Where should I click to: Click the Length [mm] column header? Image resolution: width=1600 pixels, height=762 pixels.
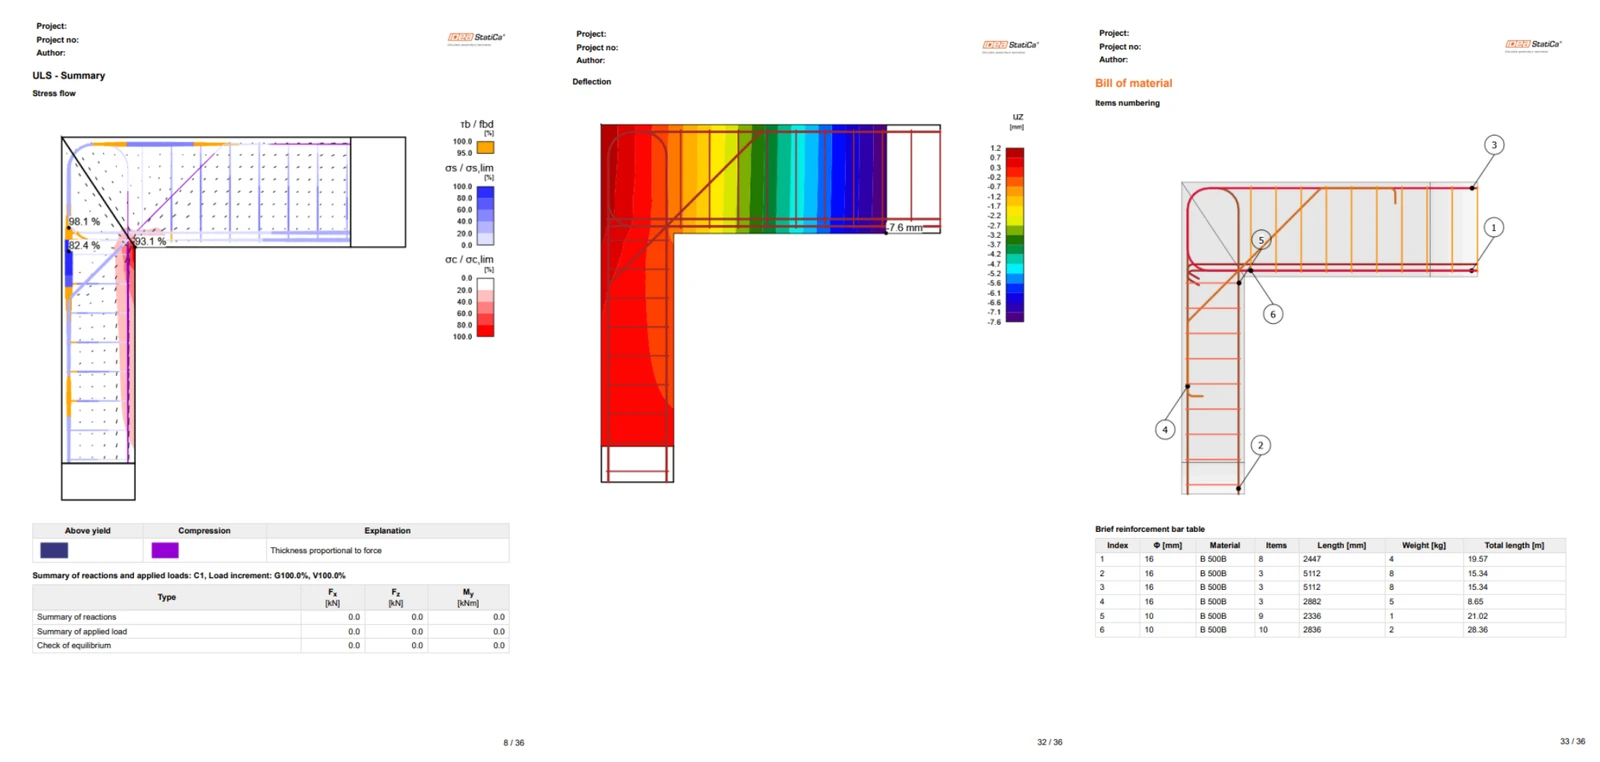1341,545
